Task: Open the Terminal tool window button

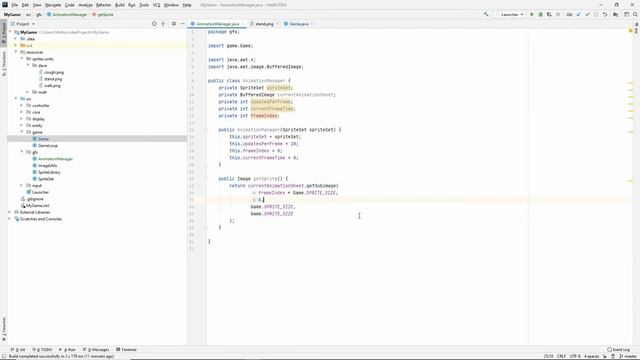Action: pyautogui.click(x=127, y=349)
